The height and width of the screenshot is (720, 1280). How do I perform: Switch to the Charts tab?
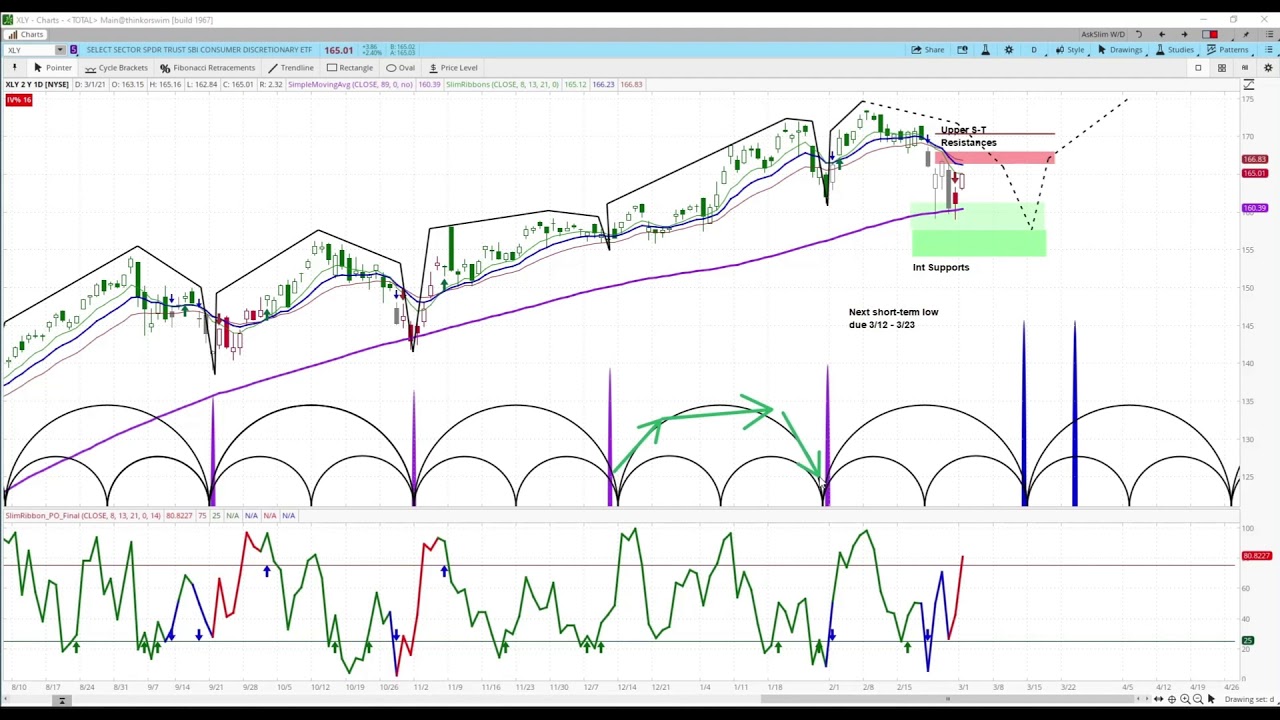(25, 34)
